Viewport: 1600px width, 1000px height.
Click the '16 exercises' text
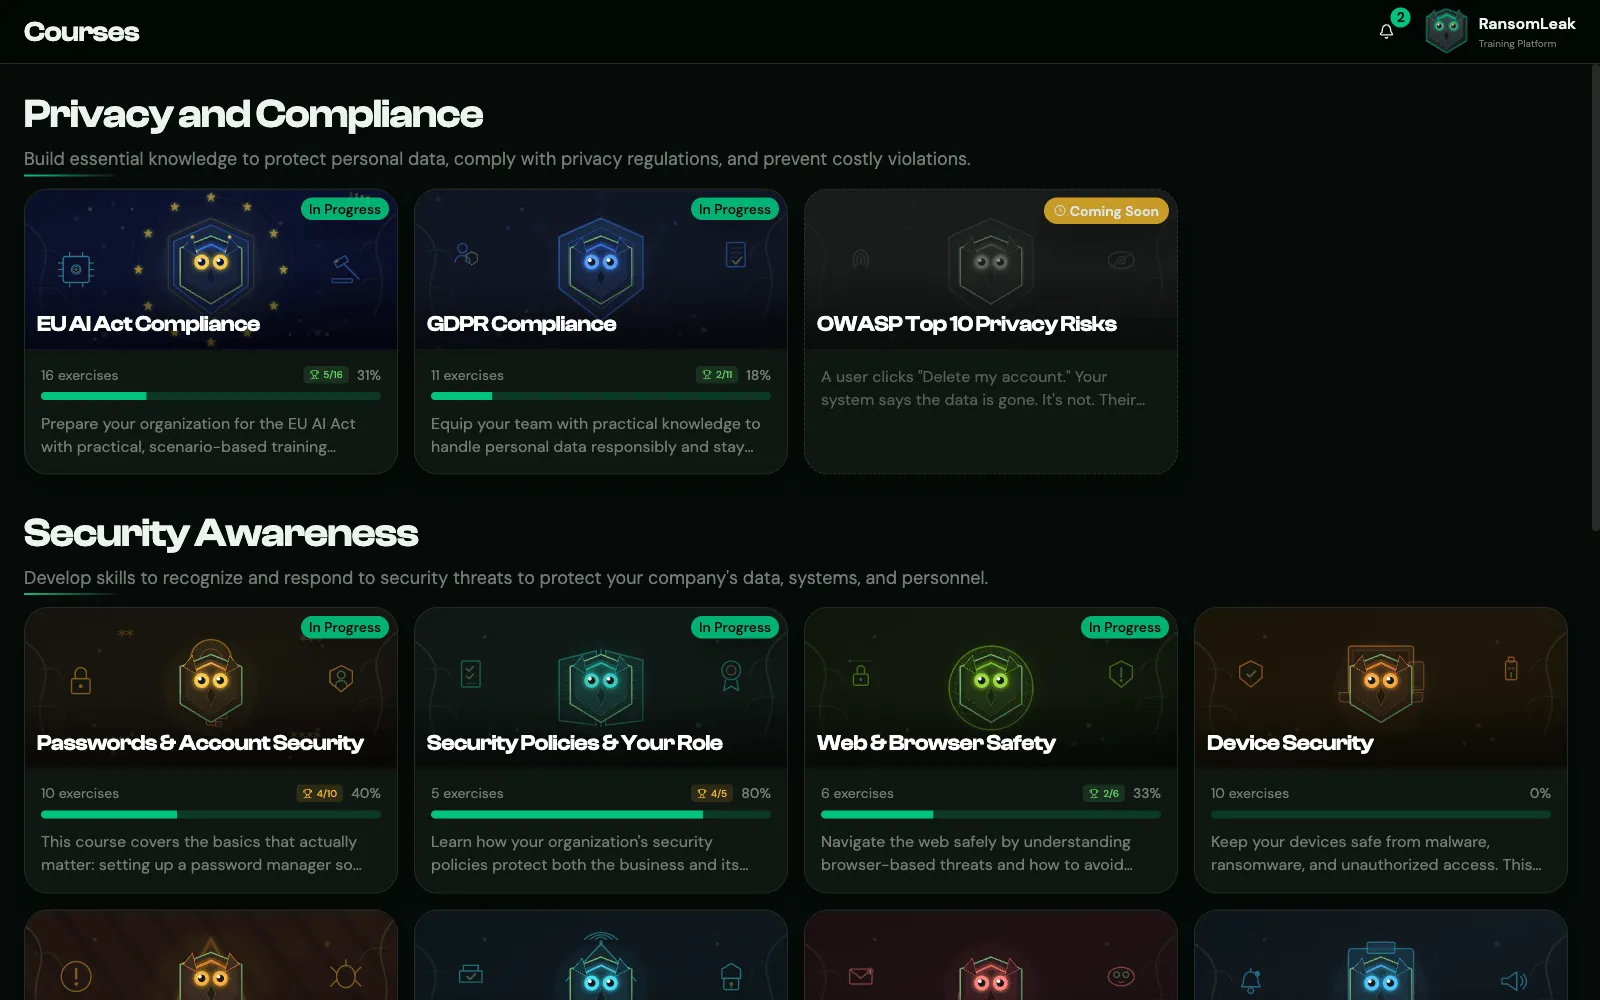tap(79, 375)
